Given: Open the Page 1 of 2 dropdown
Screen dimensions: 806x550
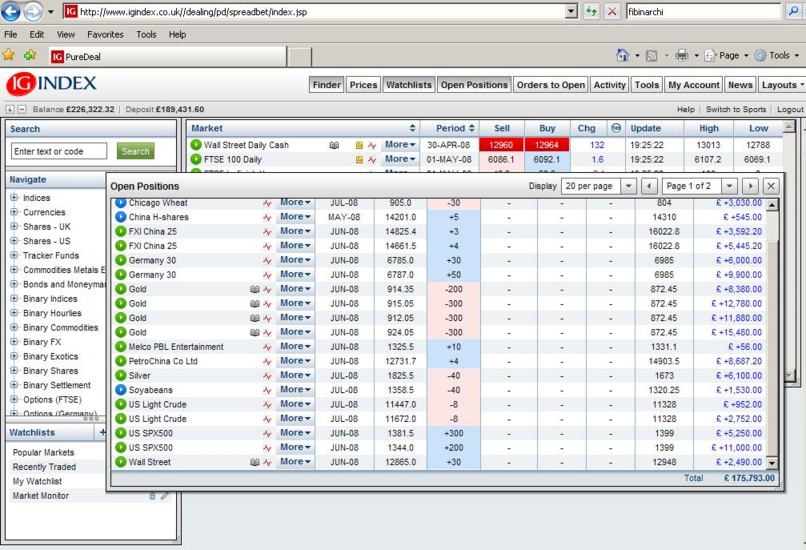Looking at the screenshot, I should [729, 186].
